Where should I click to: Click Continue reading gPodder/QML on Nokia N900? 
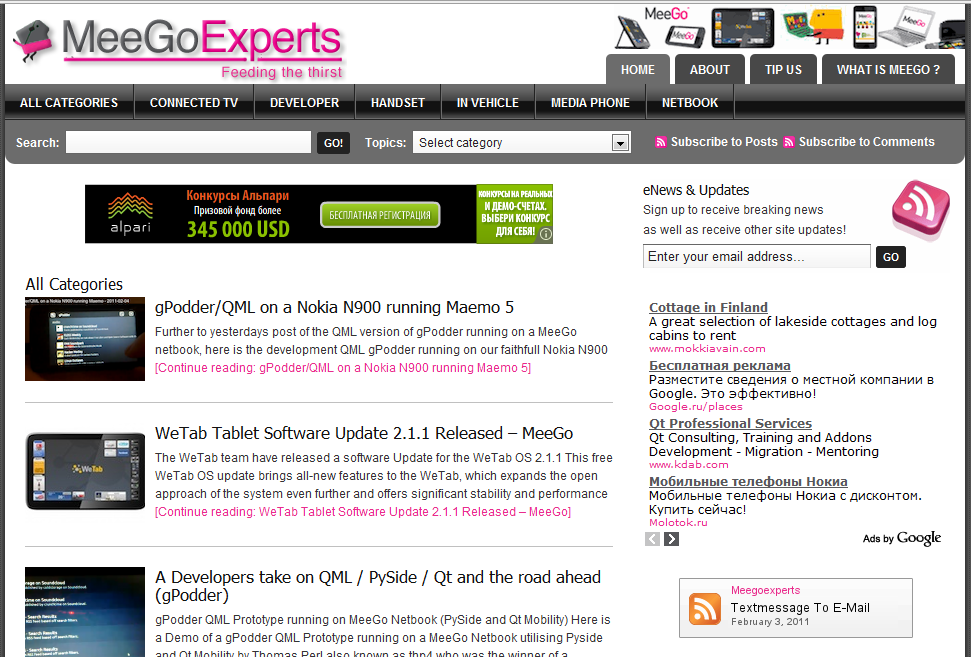tap(343, 368)
